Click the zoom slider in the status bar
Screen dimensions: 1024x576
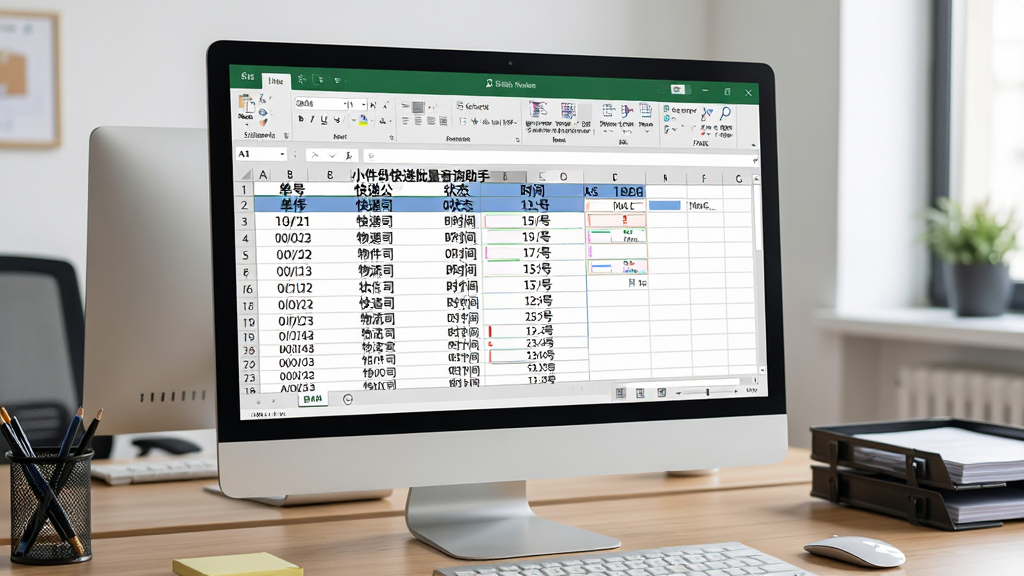click(x=708, y=392)
